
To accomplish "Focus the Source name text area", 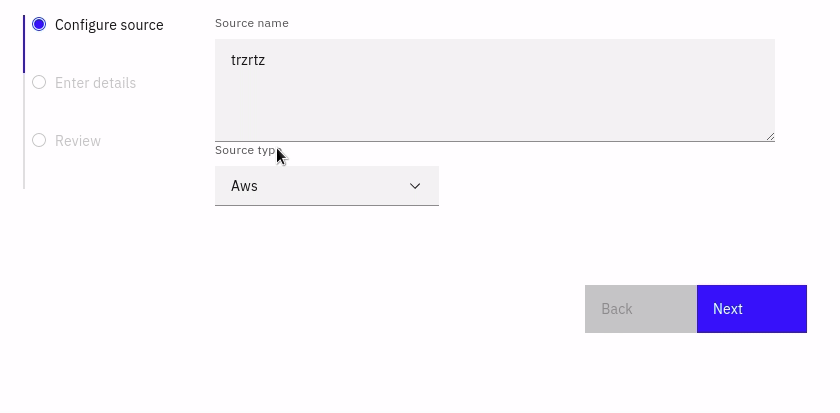I will (494, 90).
